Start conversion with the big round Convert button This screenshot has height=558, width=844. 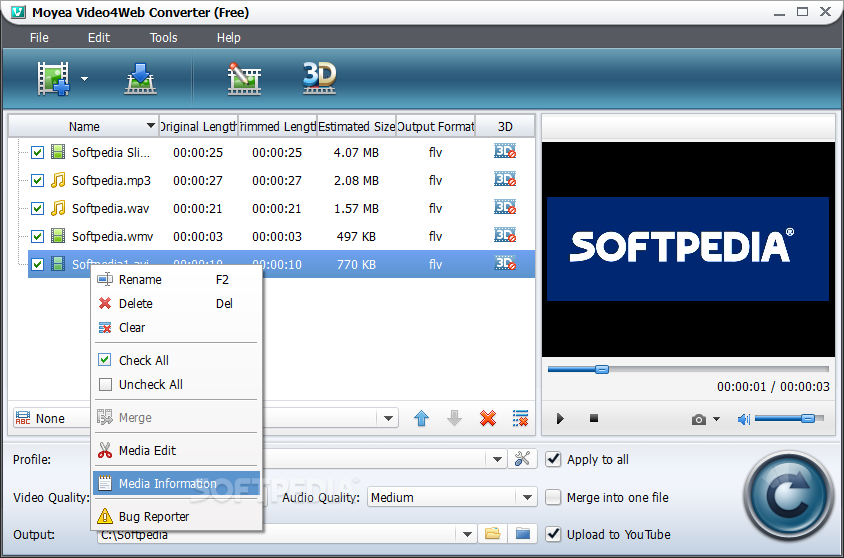pos(789,496)
